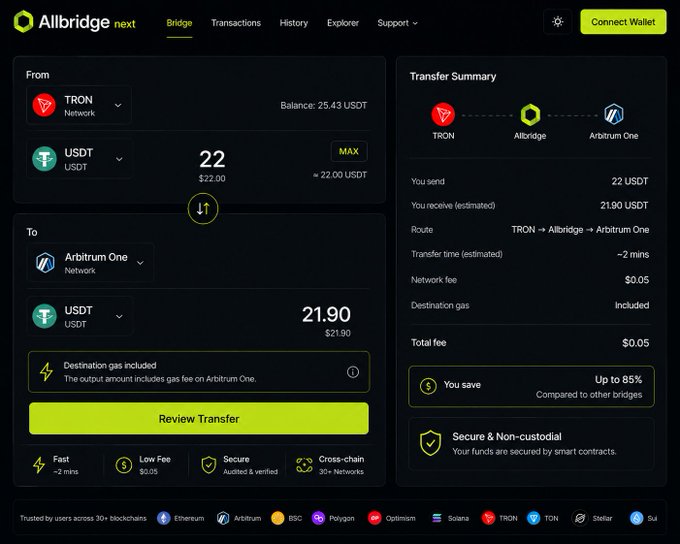This screenshot has width=680, height=544.
Task: Click the Low Fee dollar icon
Action: click(124, 465)
